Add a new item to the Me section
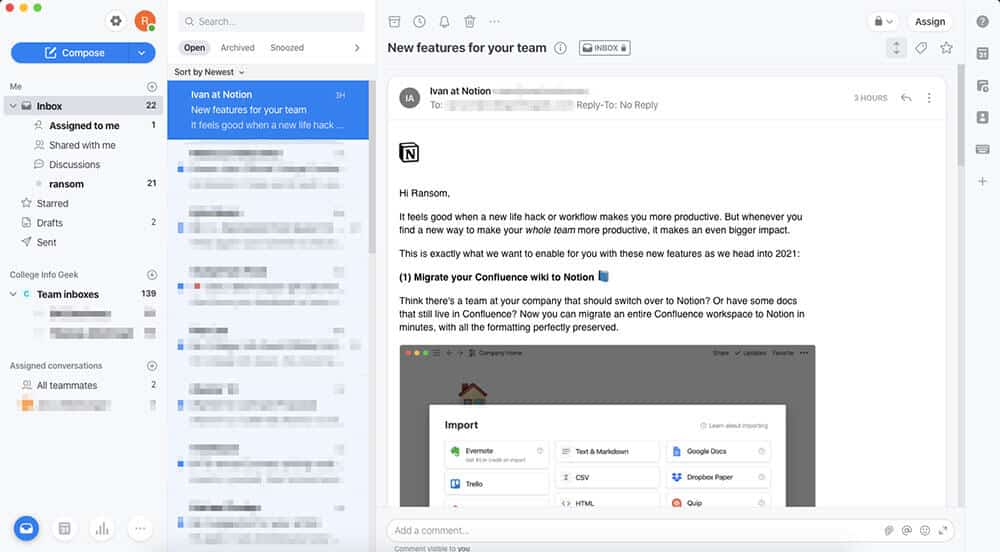This screenshot has height=552, width=1000. click(152, 87)
